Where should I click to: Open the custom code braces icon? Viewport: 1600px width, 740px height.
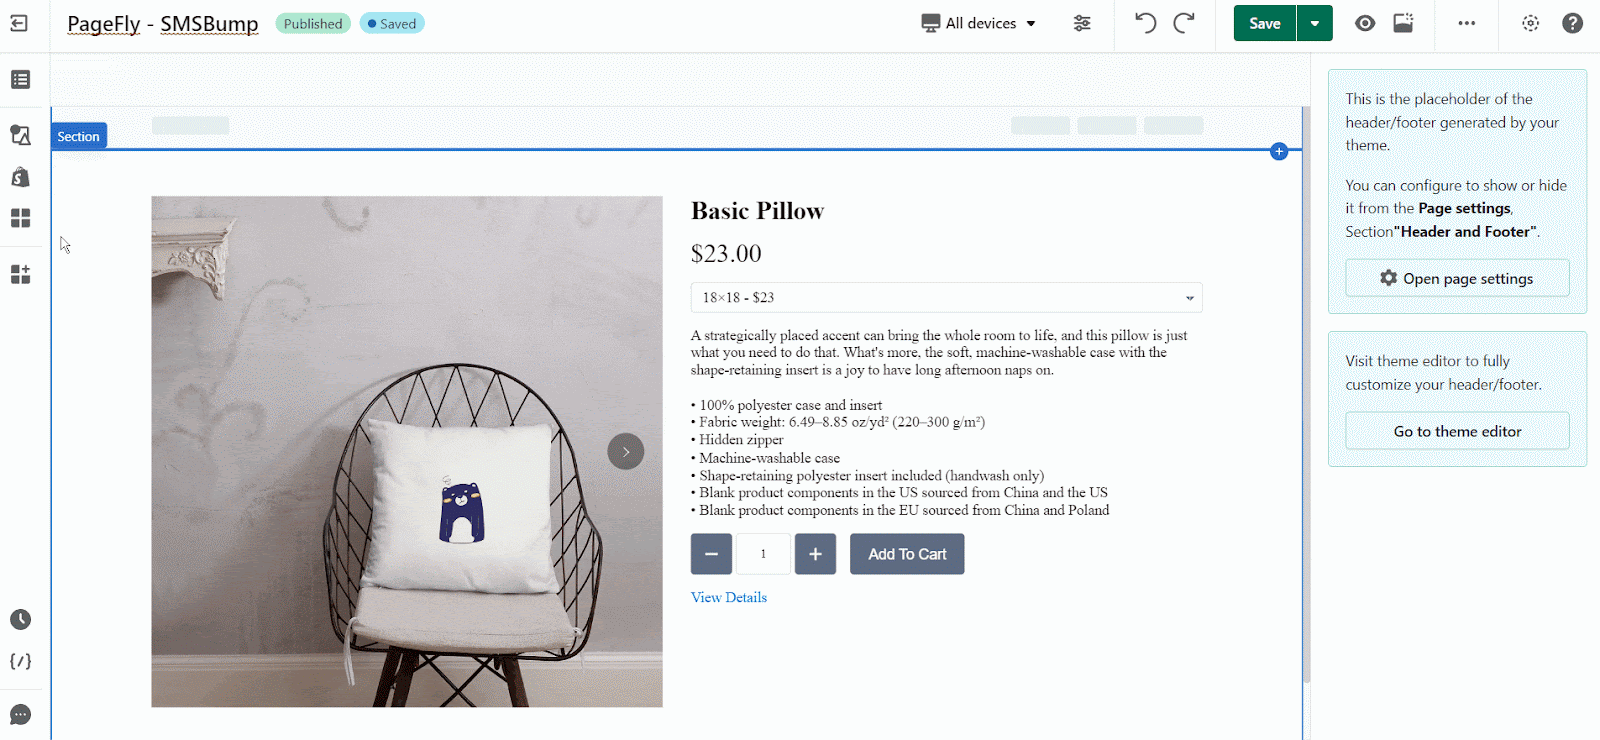pyautogui.click(x=20, y=661)
